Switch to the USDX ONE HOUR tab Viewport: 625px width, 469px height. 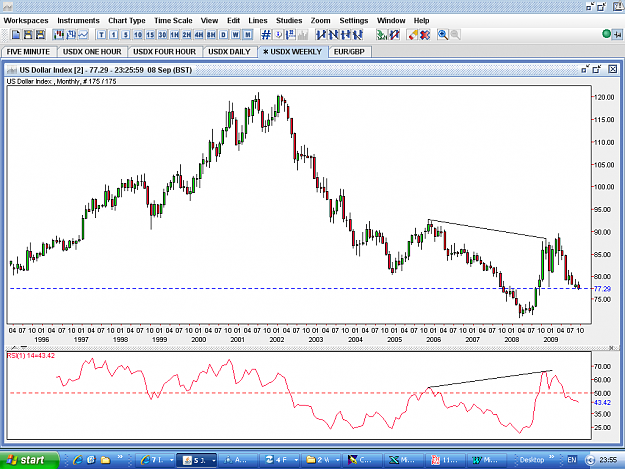92,52
